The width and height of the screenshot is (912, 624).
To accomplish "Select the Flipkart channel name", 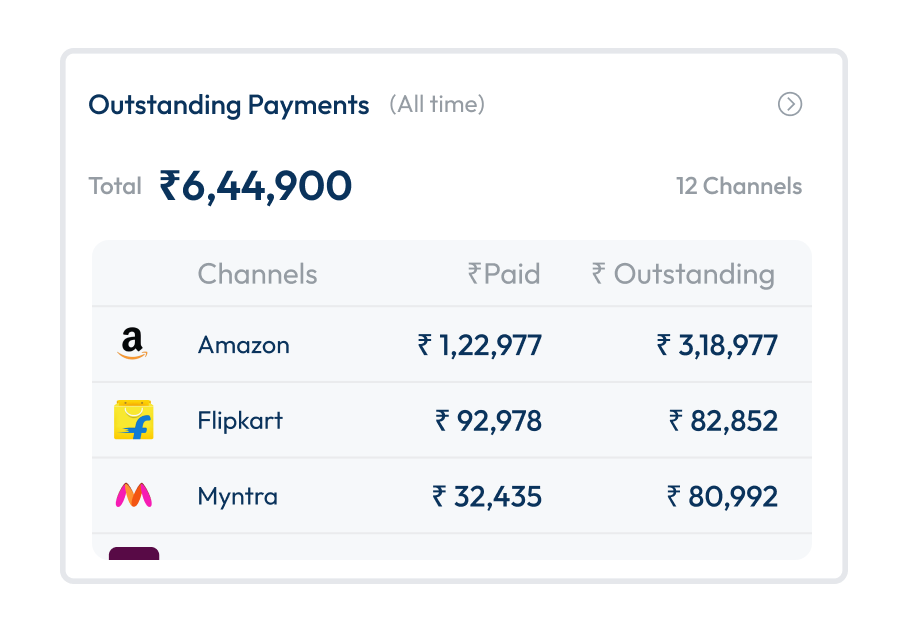I will coord(240,420).
